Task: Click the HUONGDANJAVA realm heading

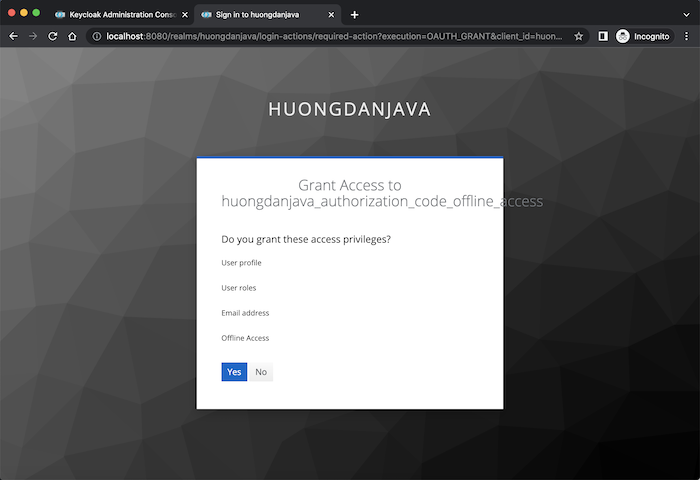Action: (x=350, y=109)
